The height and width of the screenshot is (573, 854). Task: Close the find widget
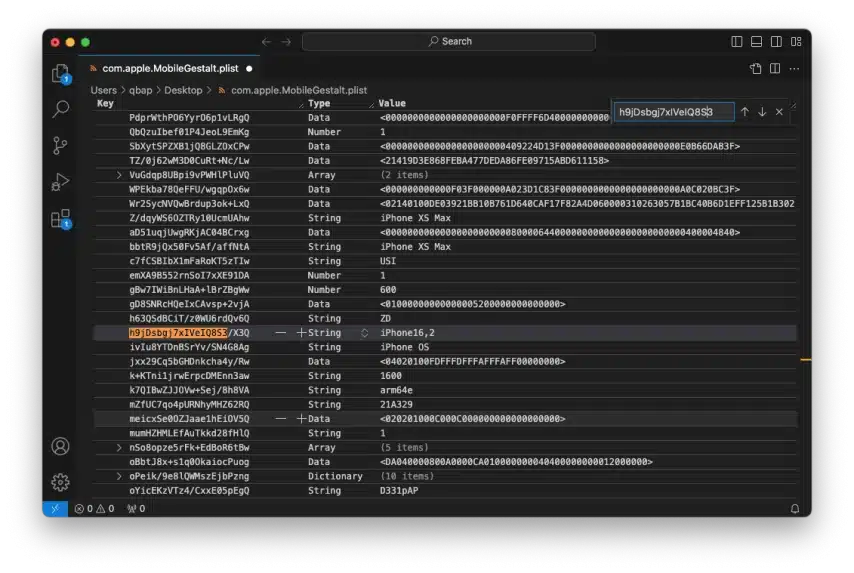coord(779,112)
